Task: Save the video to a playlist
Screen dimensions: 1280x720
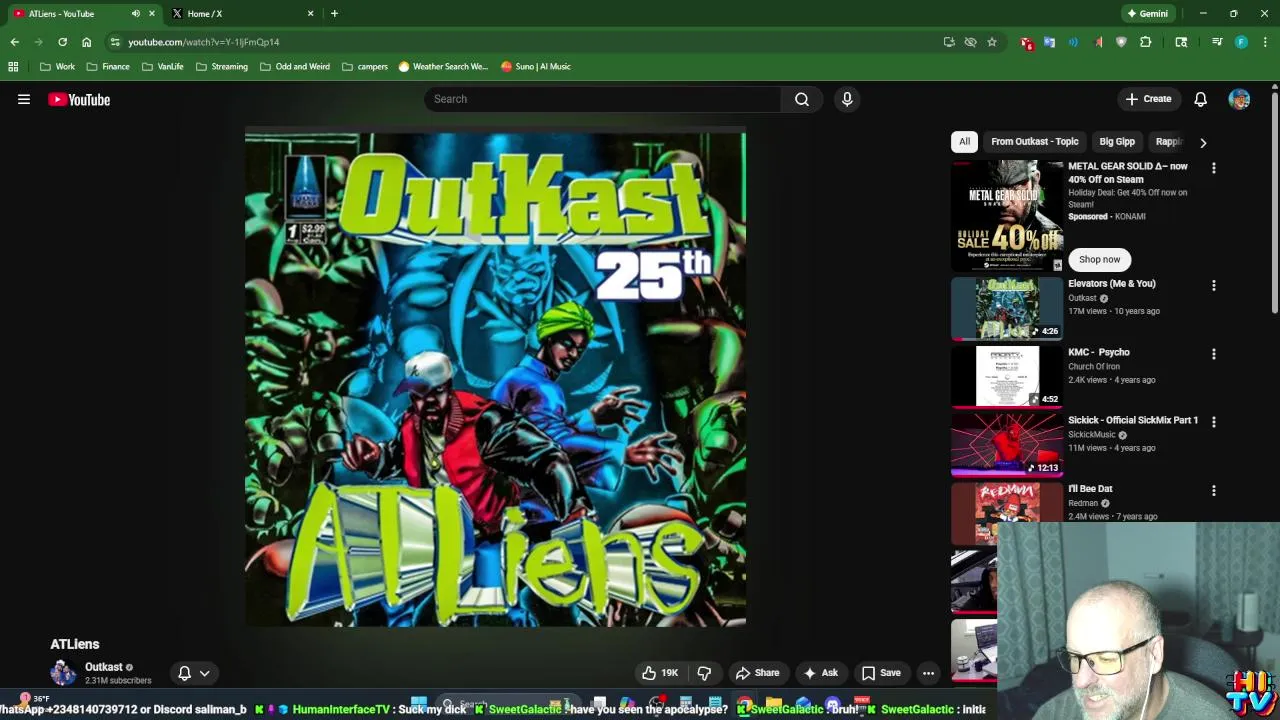Action: (881, 673)
